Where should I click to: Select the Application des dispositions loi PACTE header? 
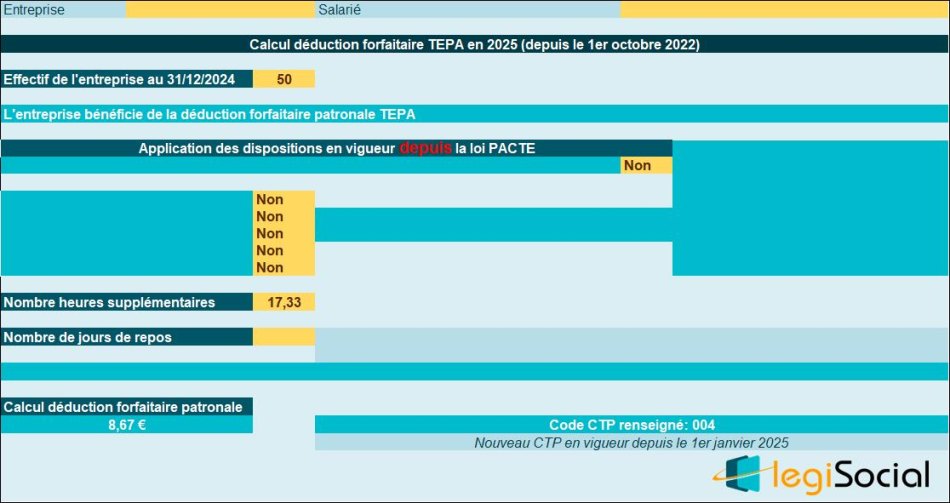(x=336, y=148)
